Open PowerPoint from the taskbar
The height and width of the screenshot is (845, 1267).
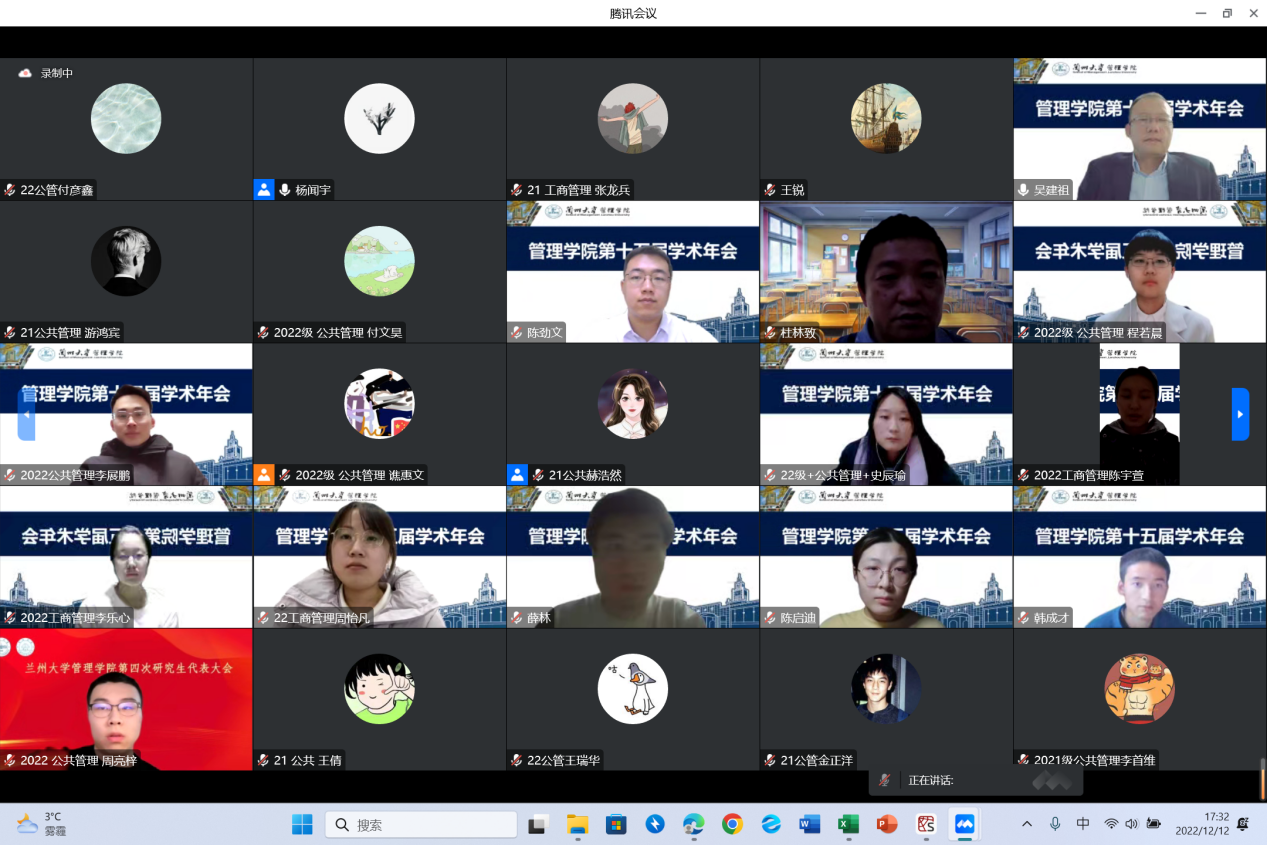[887, 824]
